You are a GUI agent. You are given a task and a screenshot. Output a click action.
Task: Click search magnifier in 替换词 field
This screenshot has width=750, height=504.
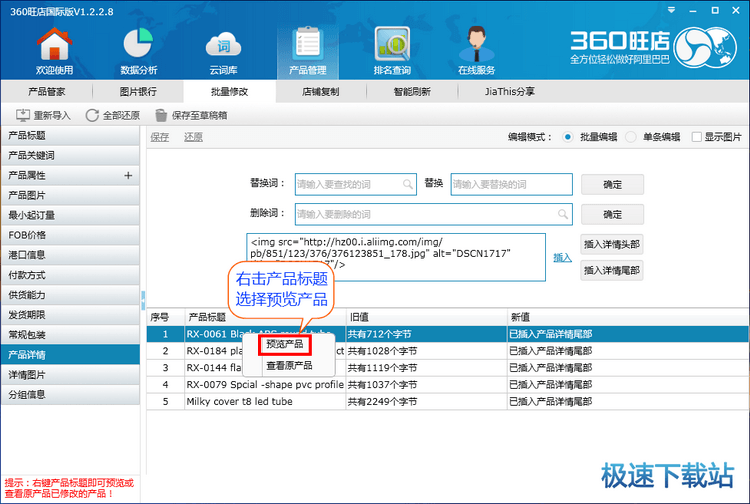click(408, 184)
